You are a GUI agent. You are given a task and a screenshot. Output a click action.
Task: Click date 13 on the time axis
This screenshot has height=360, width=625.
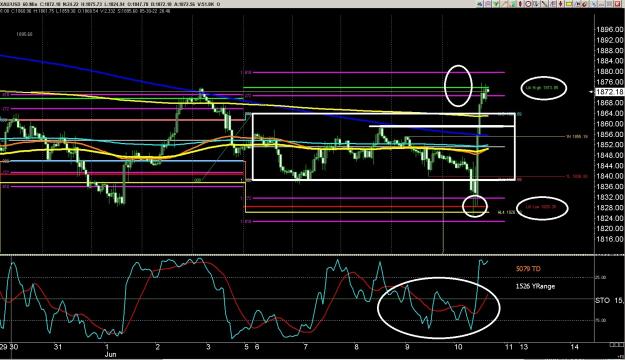[x=523, y=347]
